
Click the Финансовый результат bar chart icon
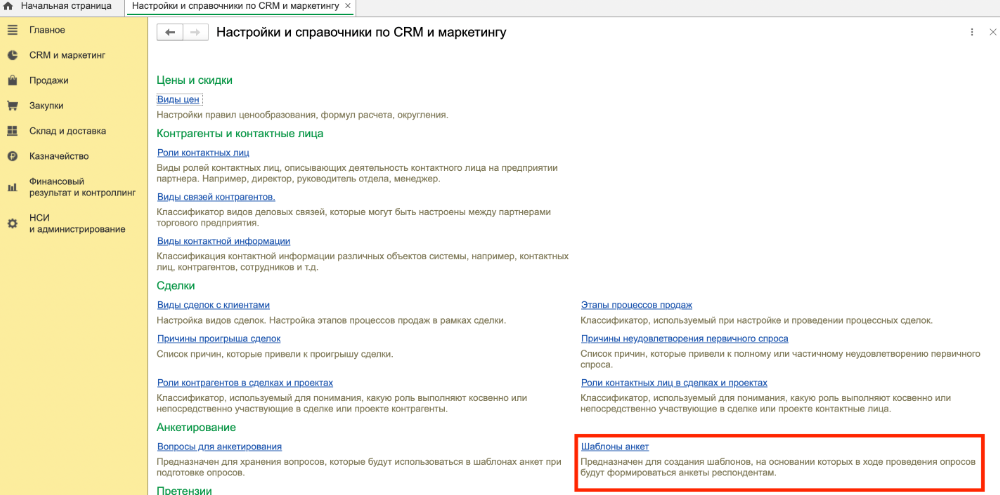pos(11,187)
